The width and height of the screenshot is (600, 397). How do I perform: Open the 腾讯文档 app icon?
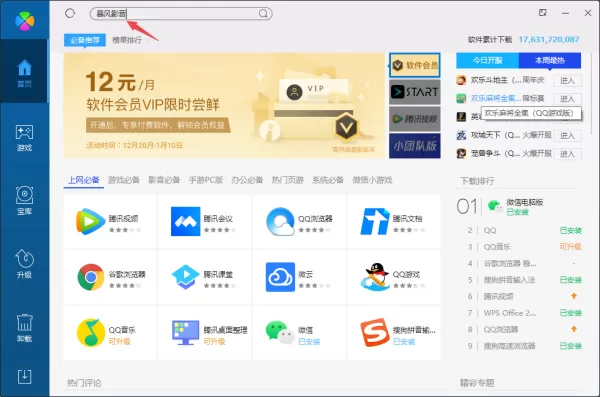tap(375, 221)
